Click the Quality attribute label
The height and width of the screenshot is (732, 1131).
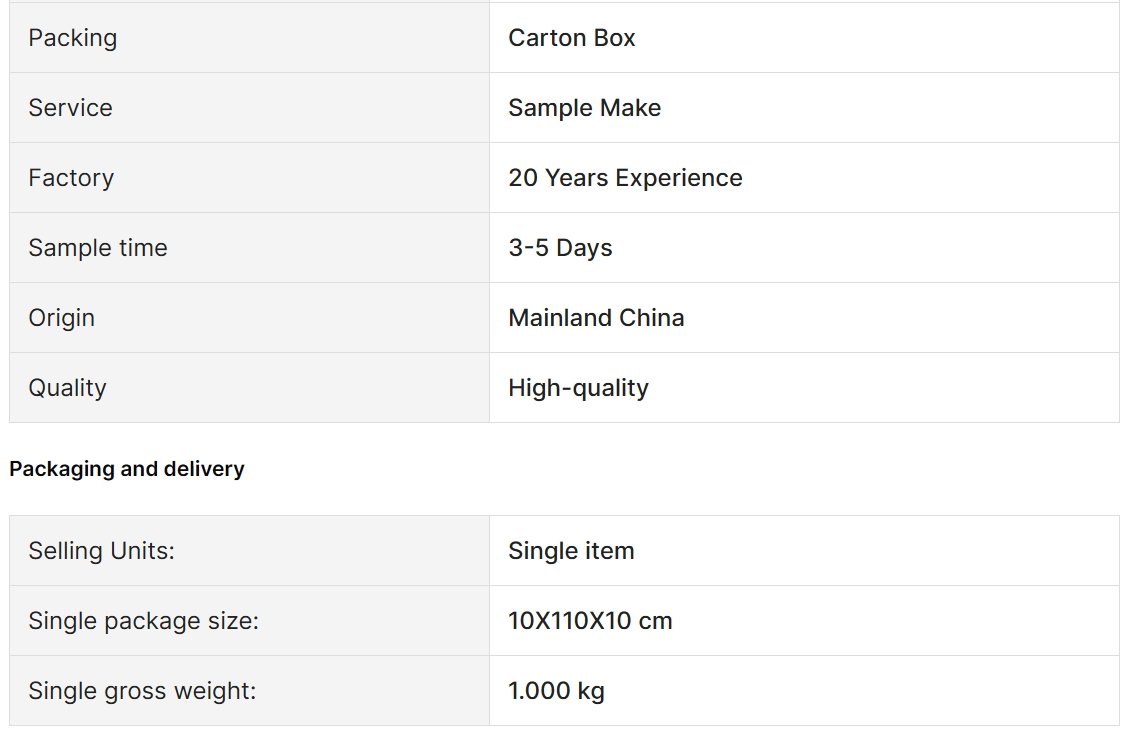click(67, 387)
